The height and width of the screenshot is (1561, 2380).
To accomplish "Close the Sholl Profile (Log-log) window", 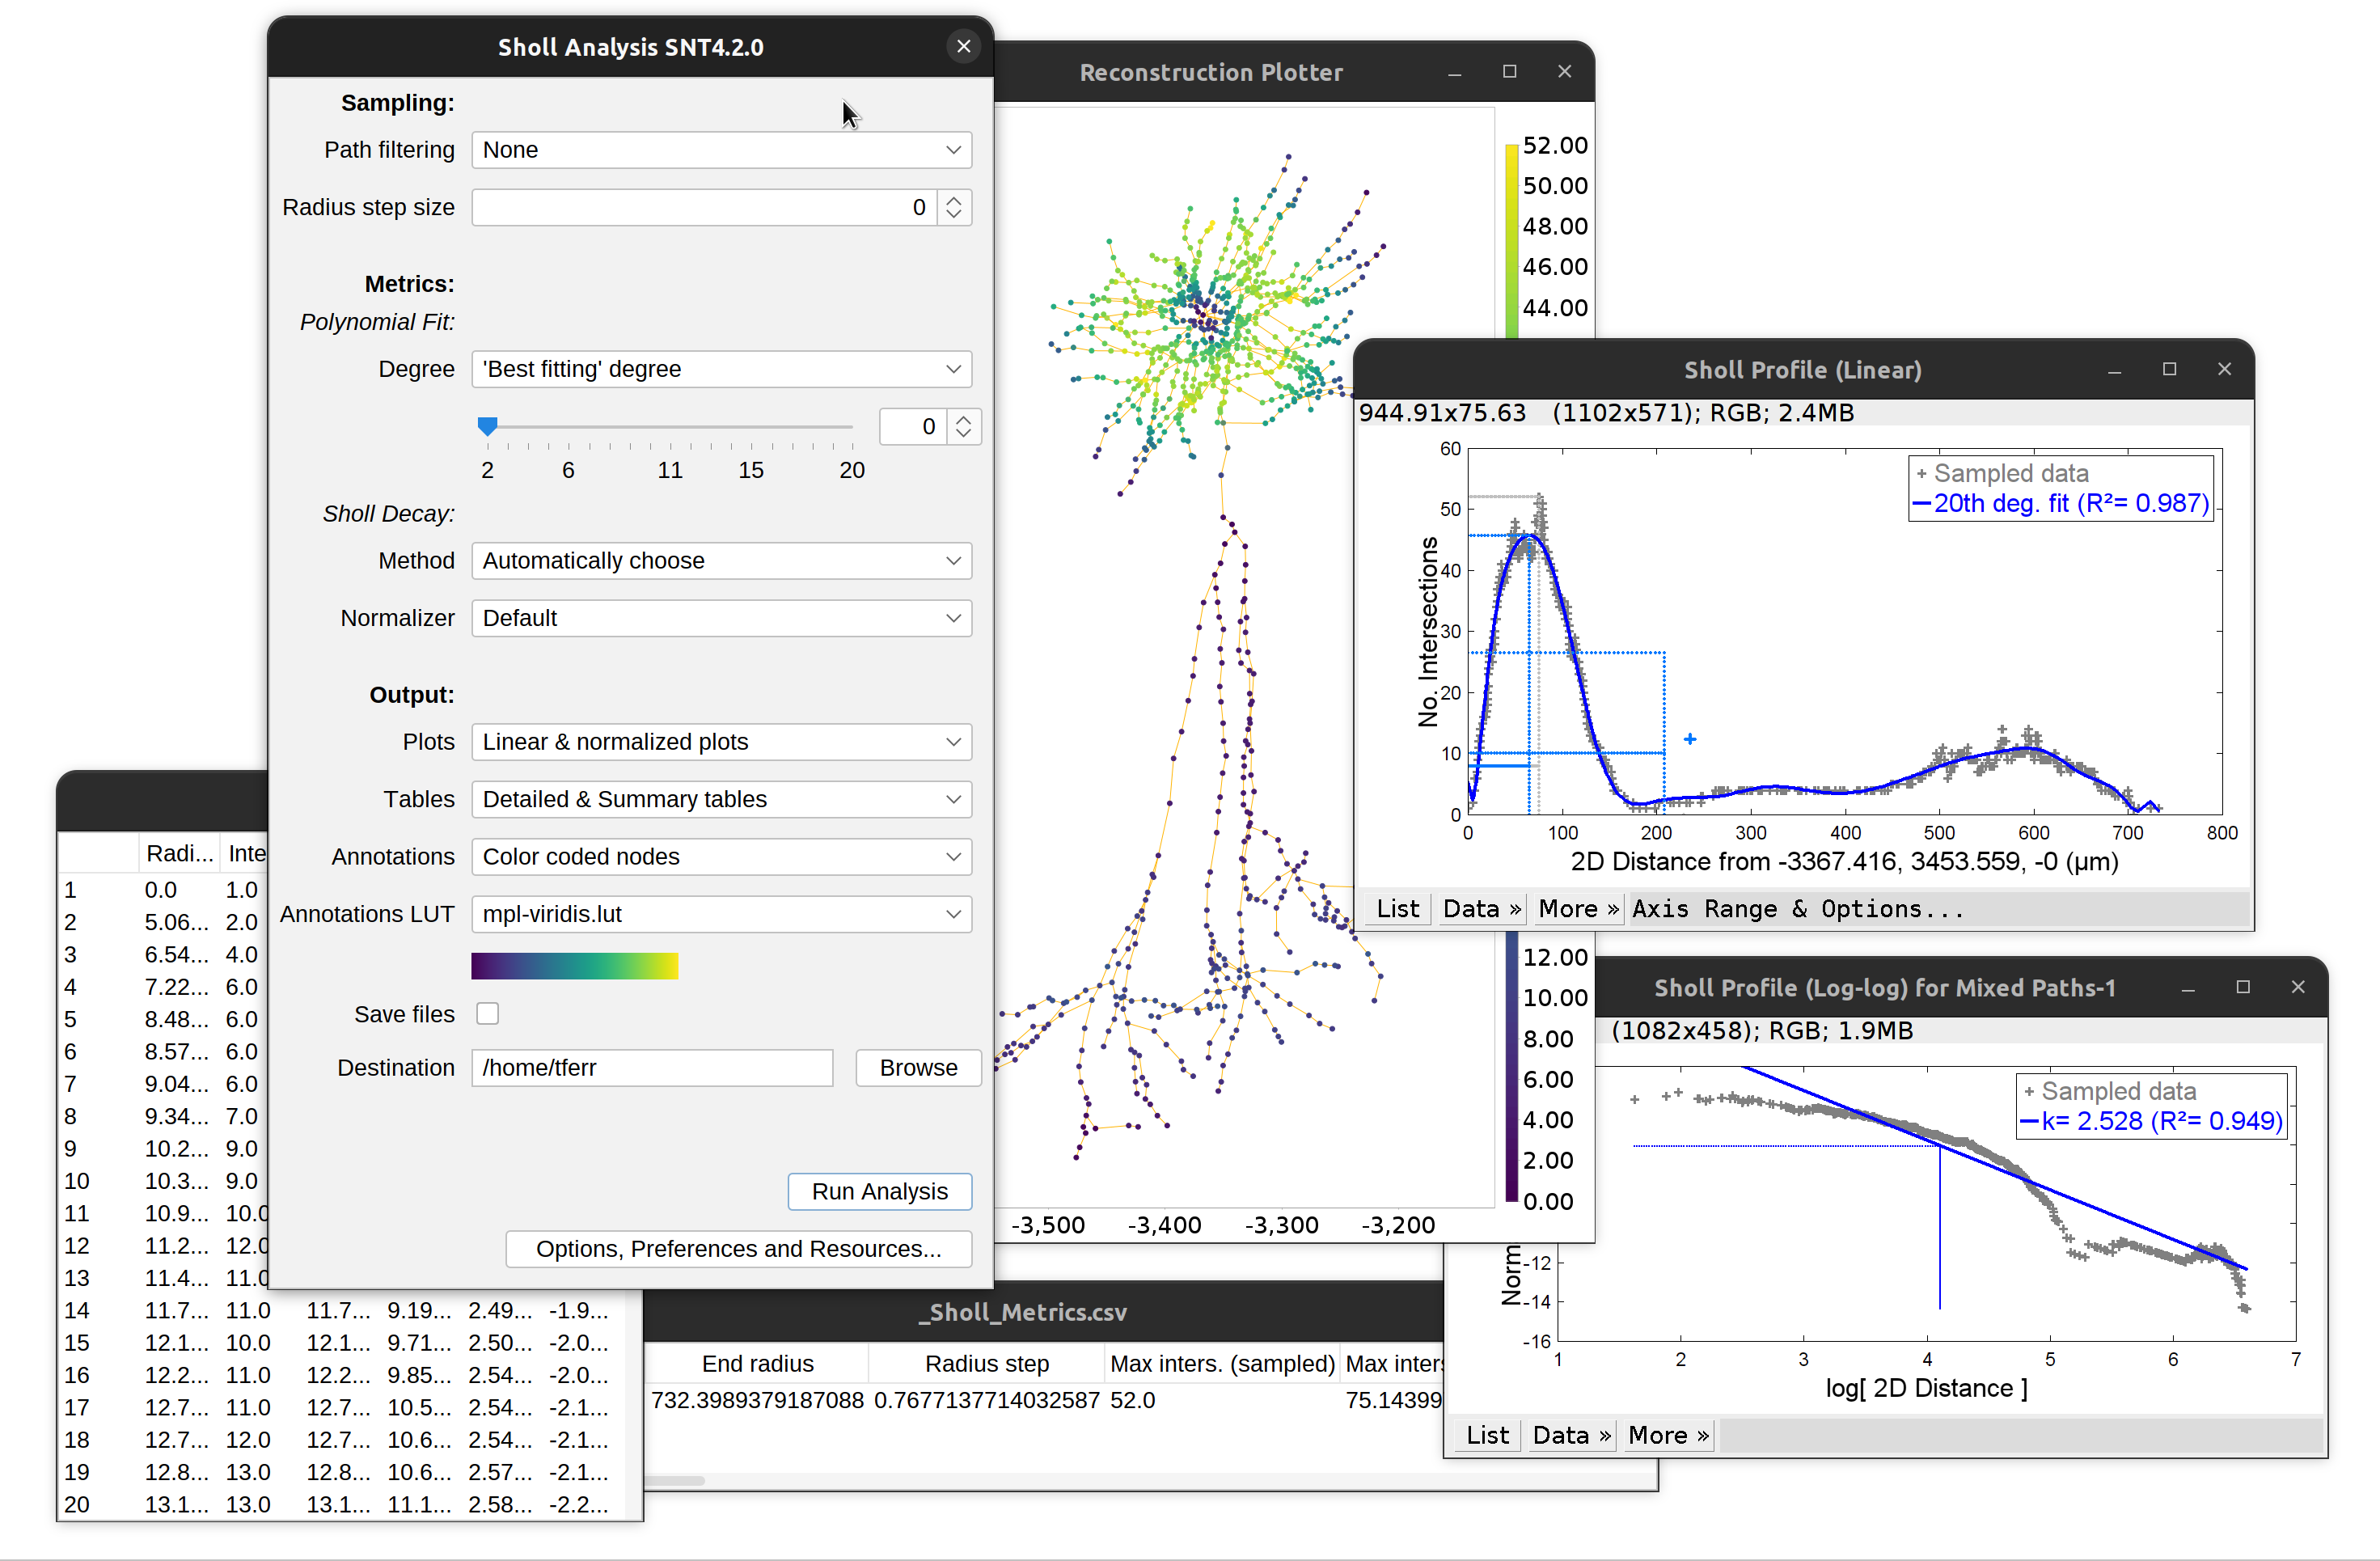I will tap(2298, 987).
